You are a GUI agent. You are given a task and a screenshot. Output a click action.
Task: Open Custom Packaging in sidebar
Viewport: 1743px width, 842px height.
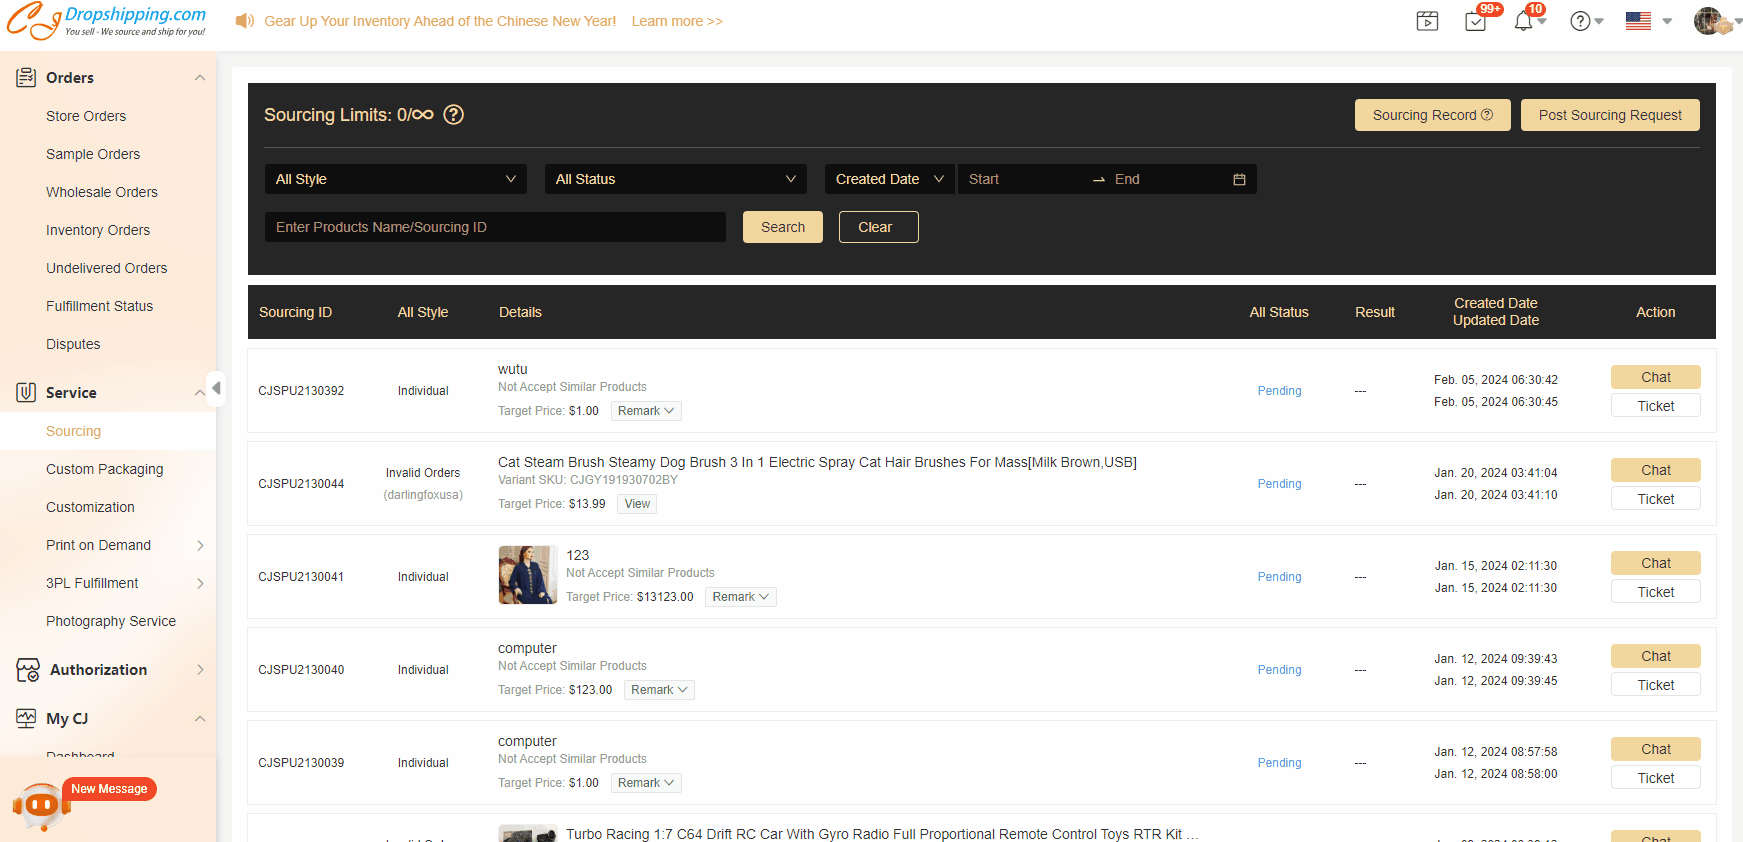pos(104,469)
